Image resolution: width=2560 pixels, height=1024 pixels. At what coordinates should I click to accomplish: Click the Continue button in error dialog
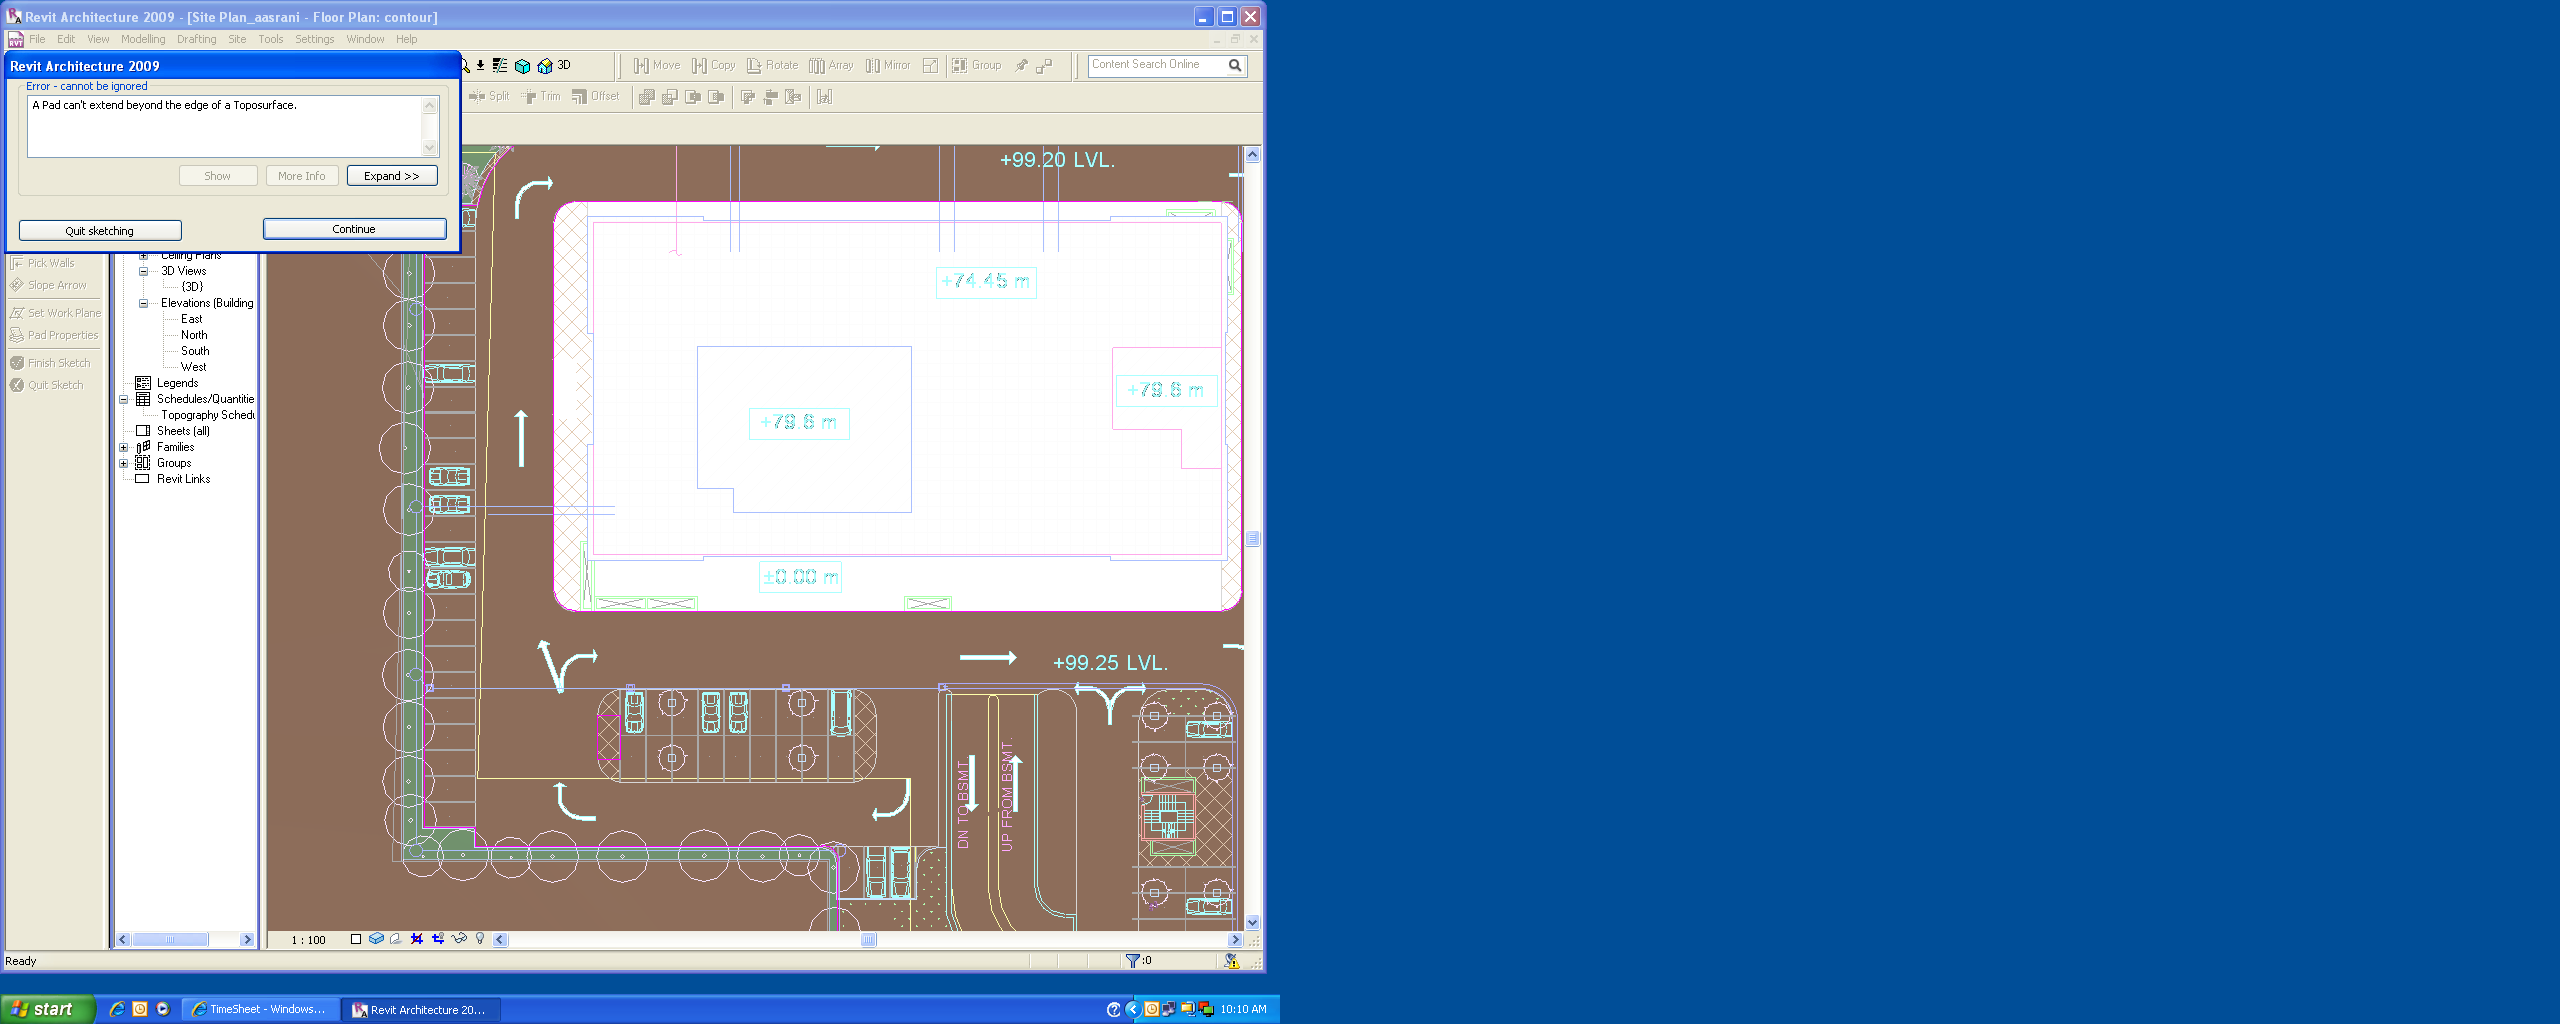[x=354, y=229]
